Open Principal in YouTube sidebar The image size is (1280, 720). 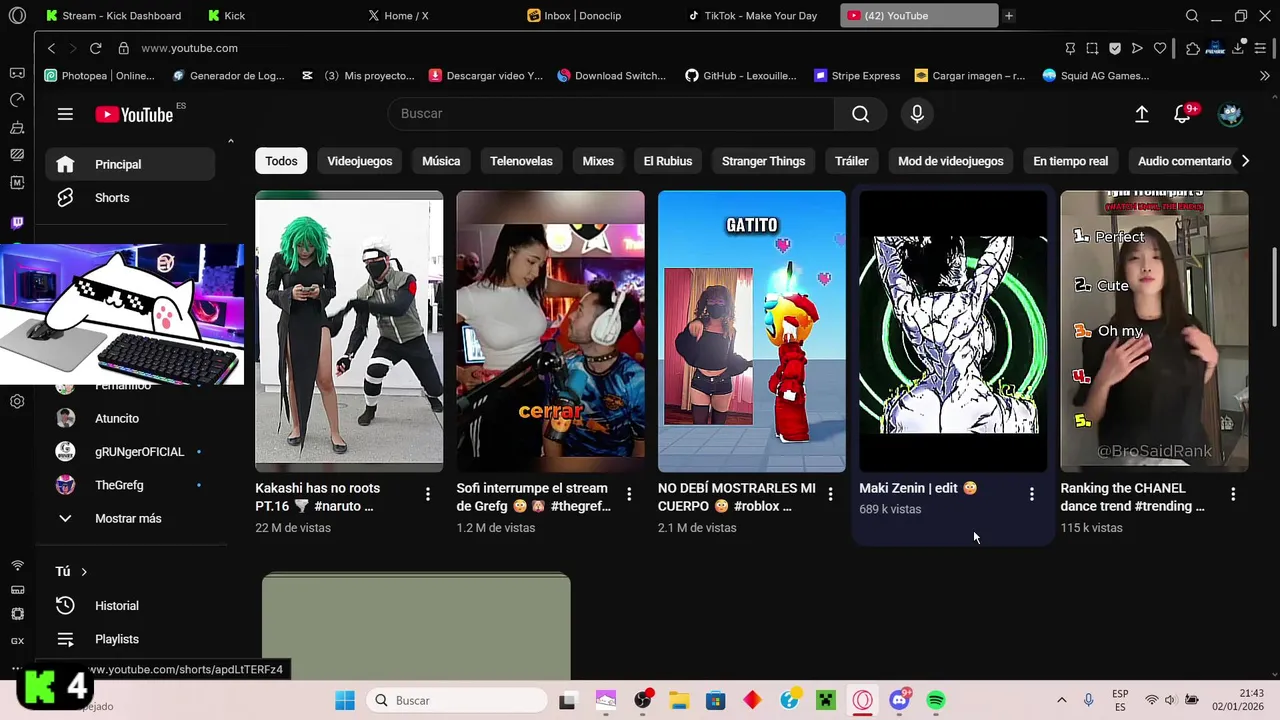pyautogui.click(x=130, y=164)
